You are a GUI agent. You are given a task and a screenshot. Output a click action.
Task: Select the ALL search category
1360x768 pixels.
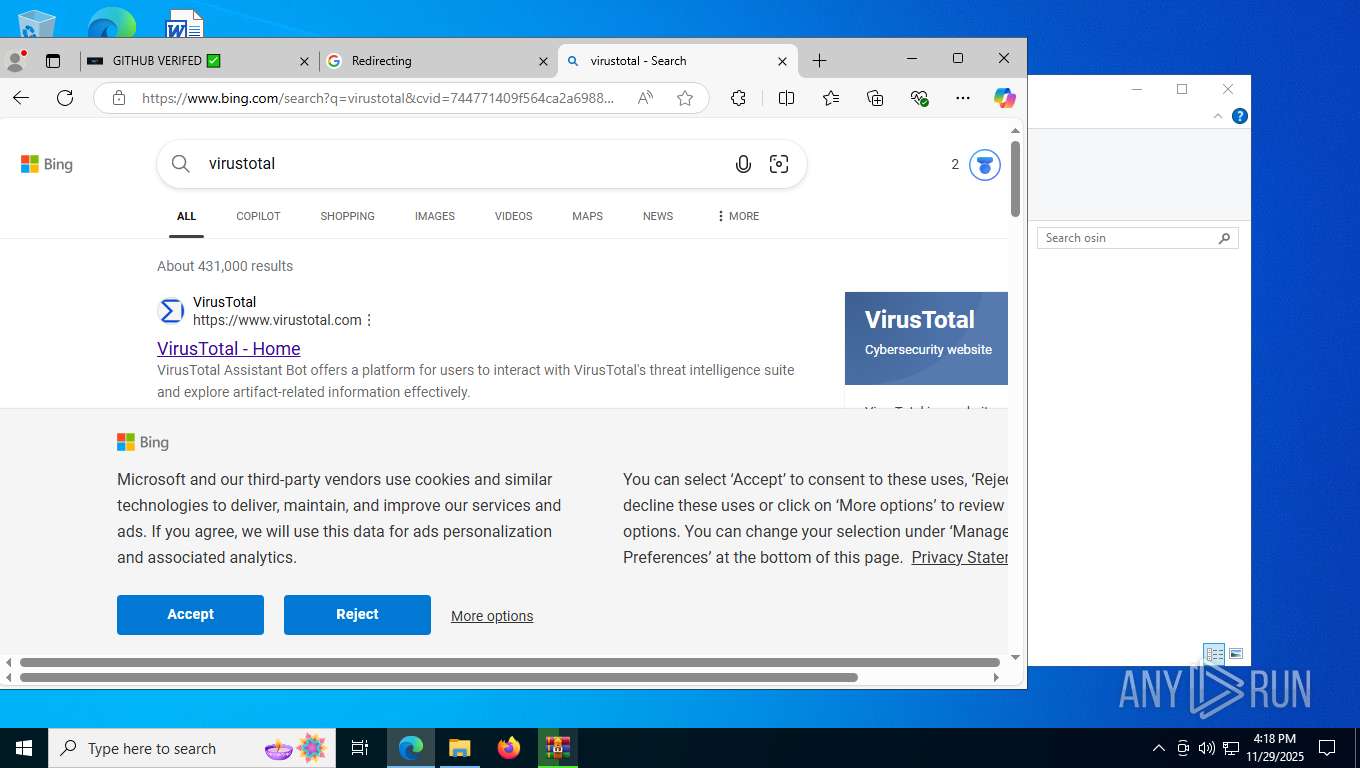[186, 216]
